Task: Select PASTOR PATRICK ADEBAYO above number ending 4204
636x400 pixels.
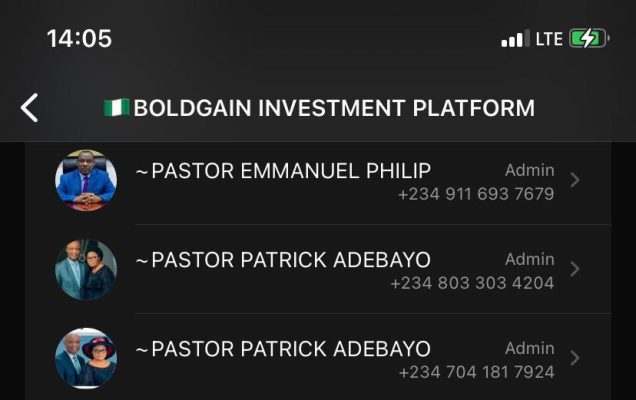Action: pyautogui.click(x=283, y=260)
